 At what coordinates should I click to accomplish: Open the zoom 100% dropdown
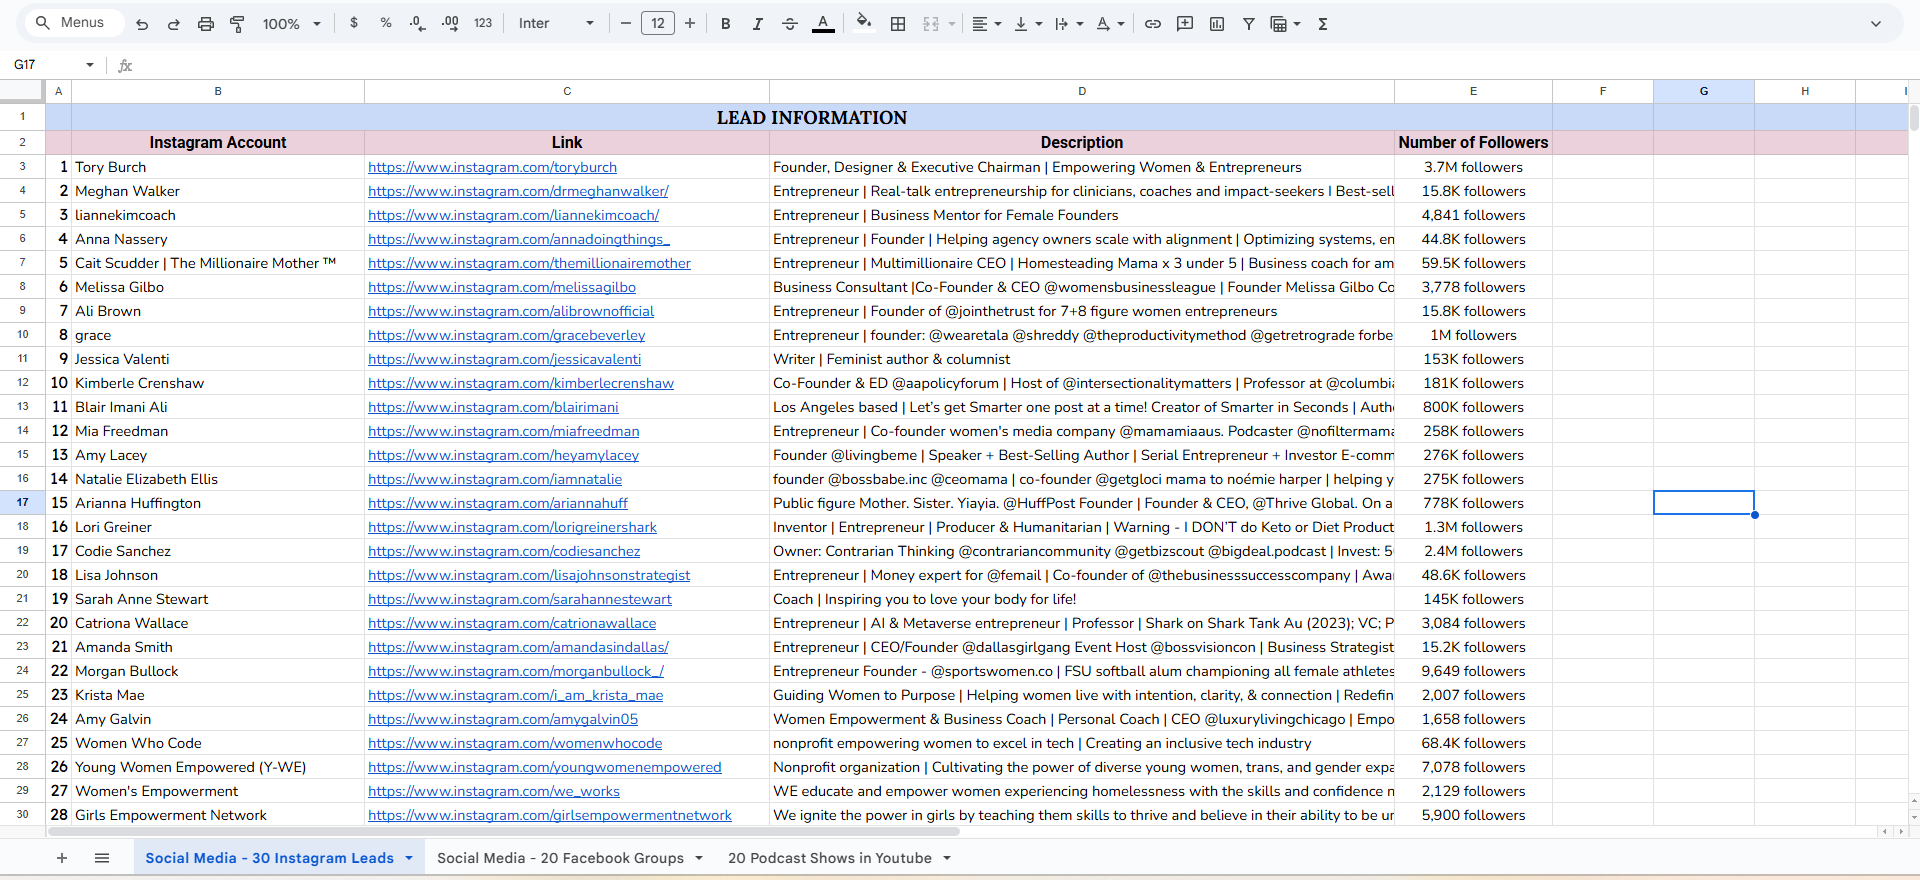pos(292,24)
